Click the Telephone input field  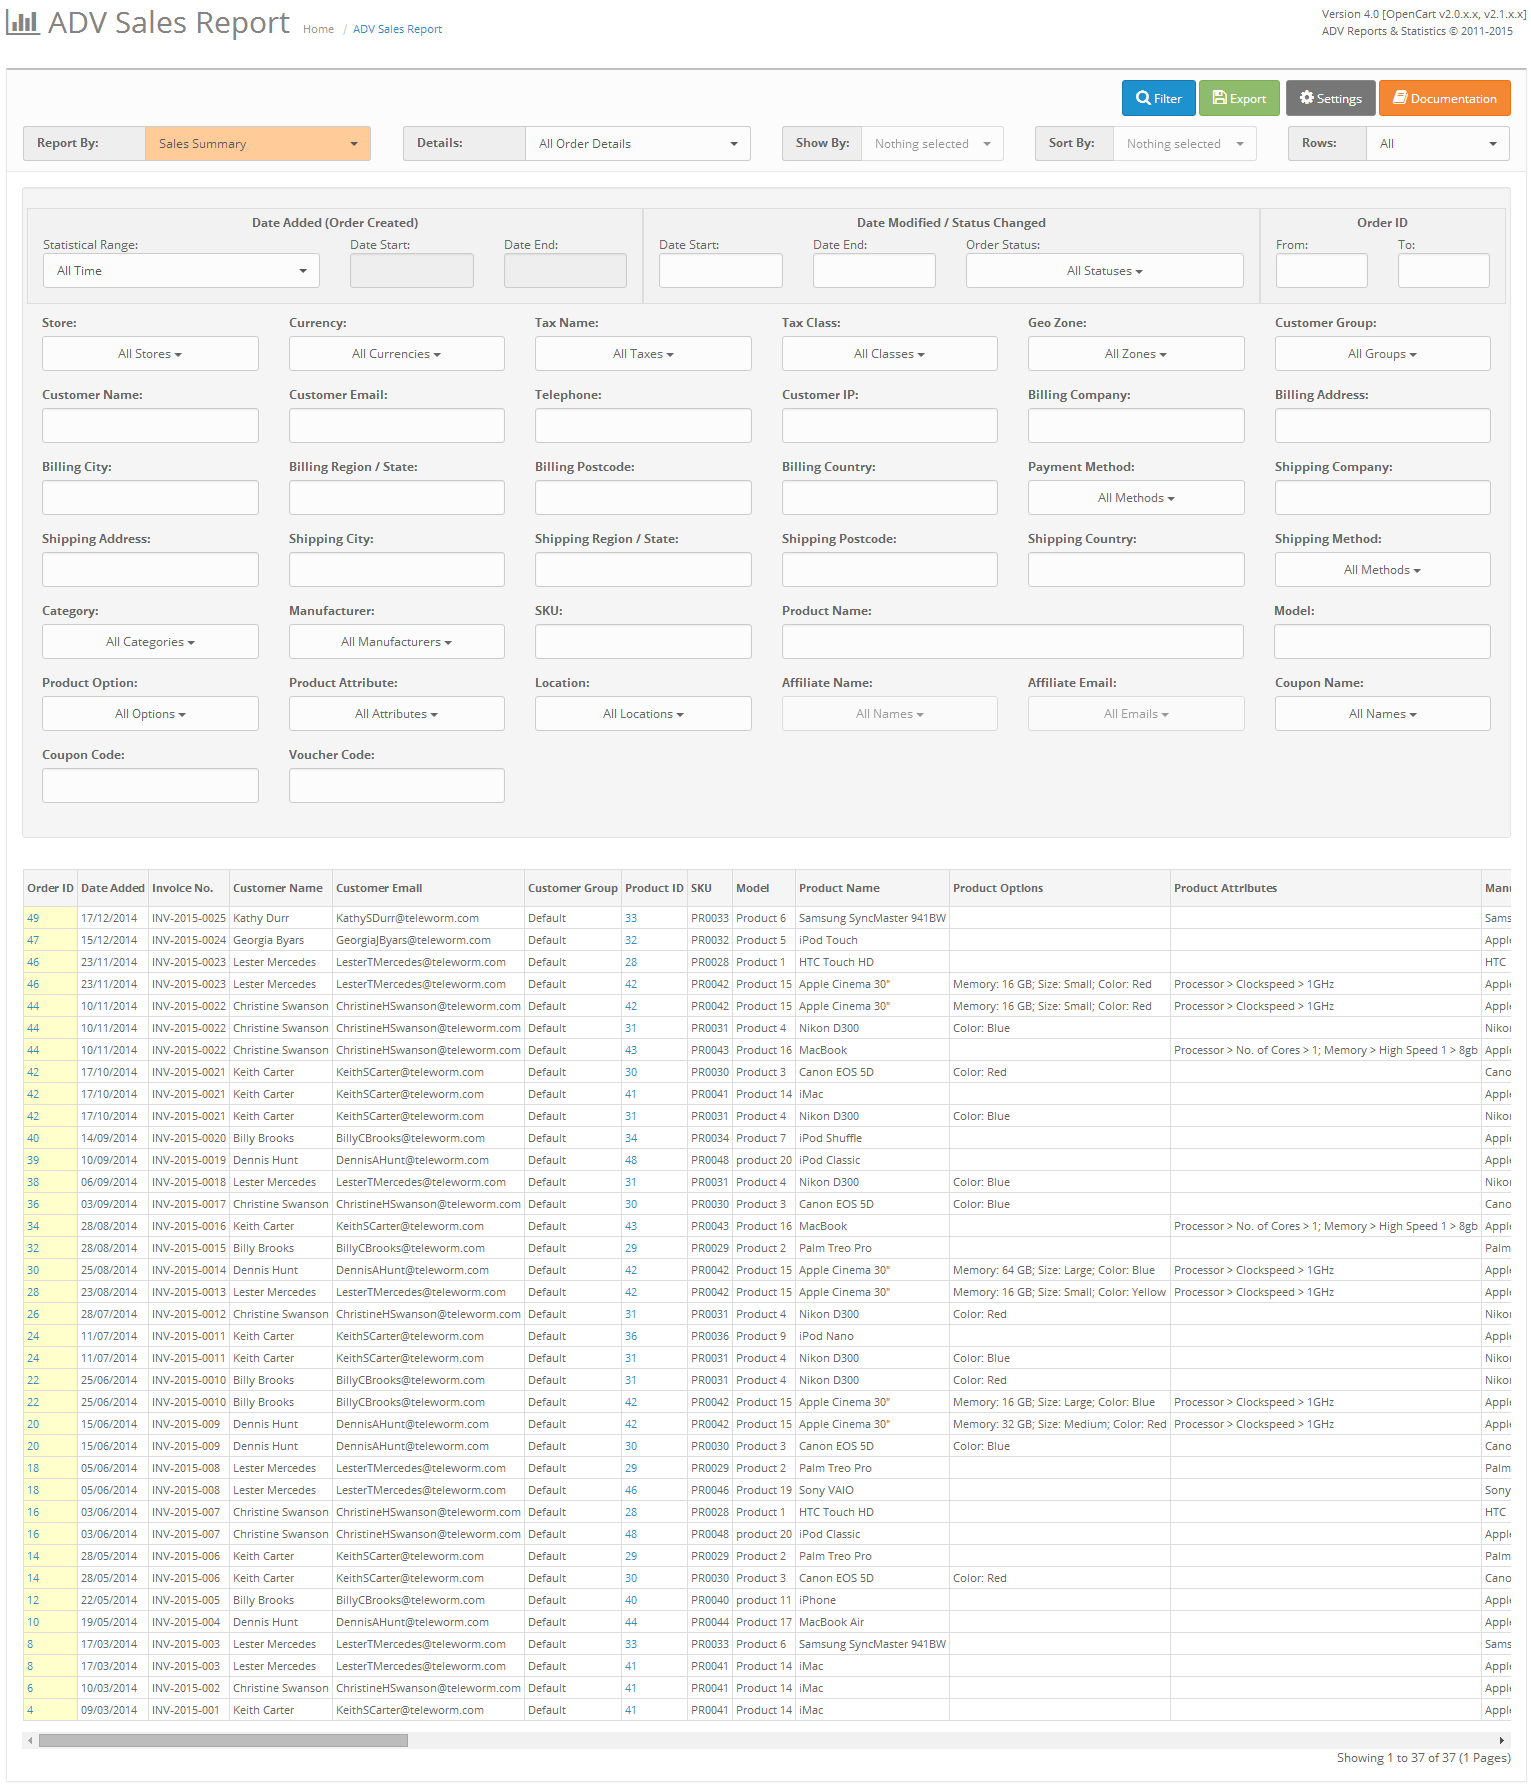[643, 425]
